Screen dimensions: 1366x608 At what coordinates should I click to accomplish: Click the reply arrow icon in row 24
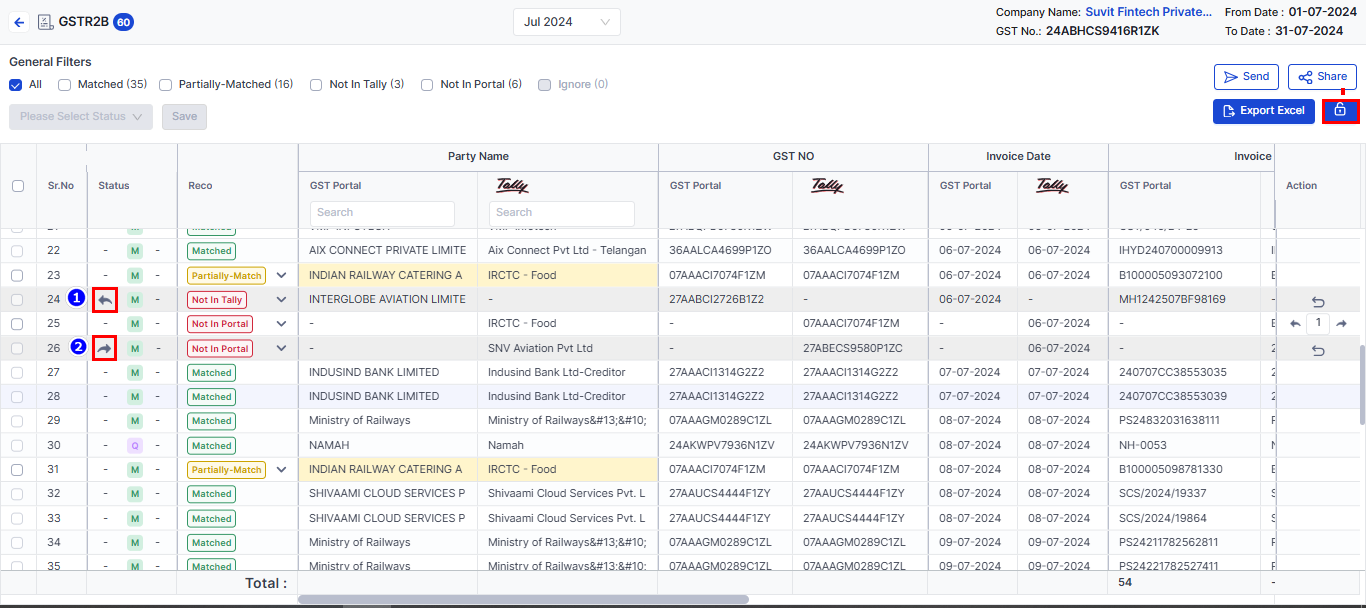coord(105,299)
